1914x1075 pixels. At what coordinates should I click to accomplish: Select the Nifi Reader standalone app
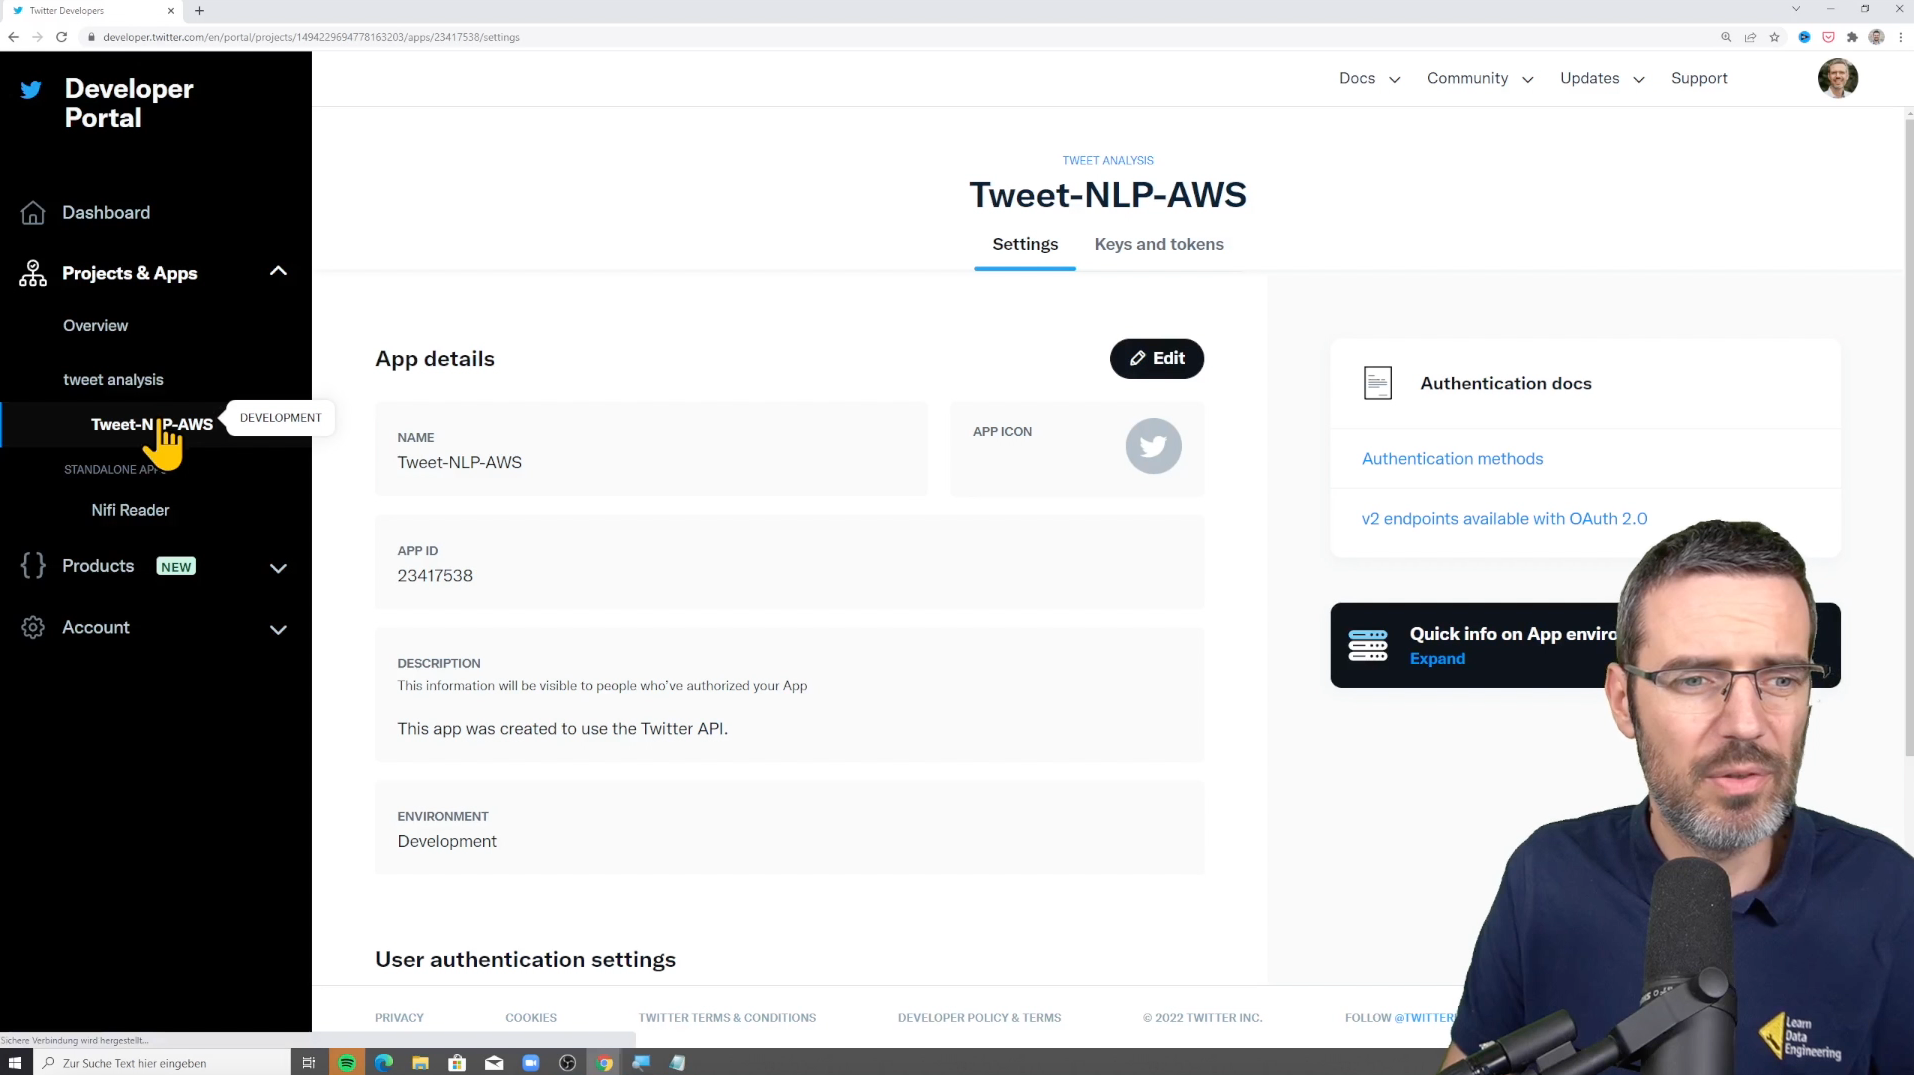130,510
